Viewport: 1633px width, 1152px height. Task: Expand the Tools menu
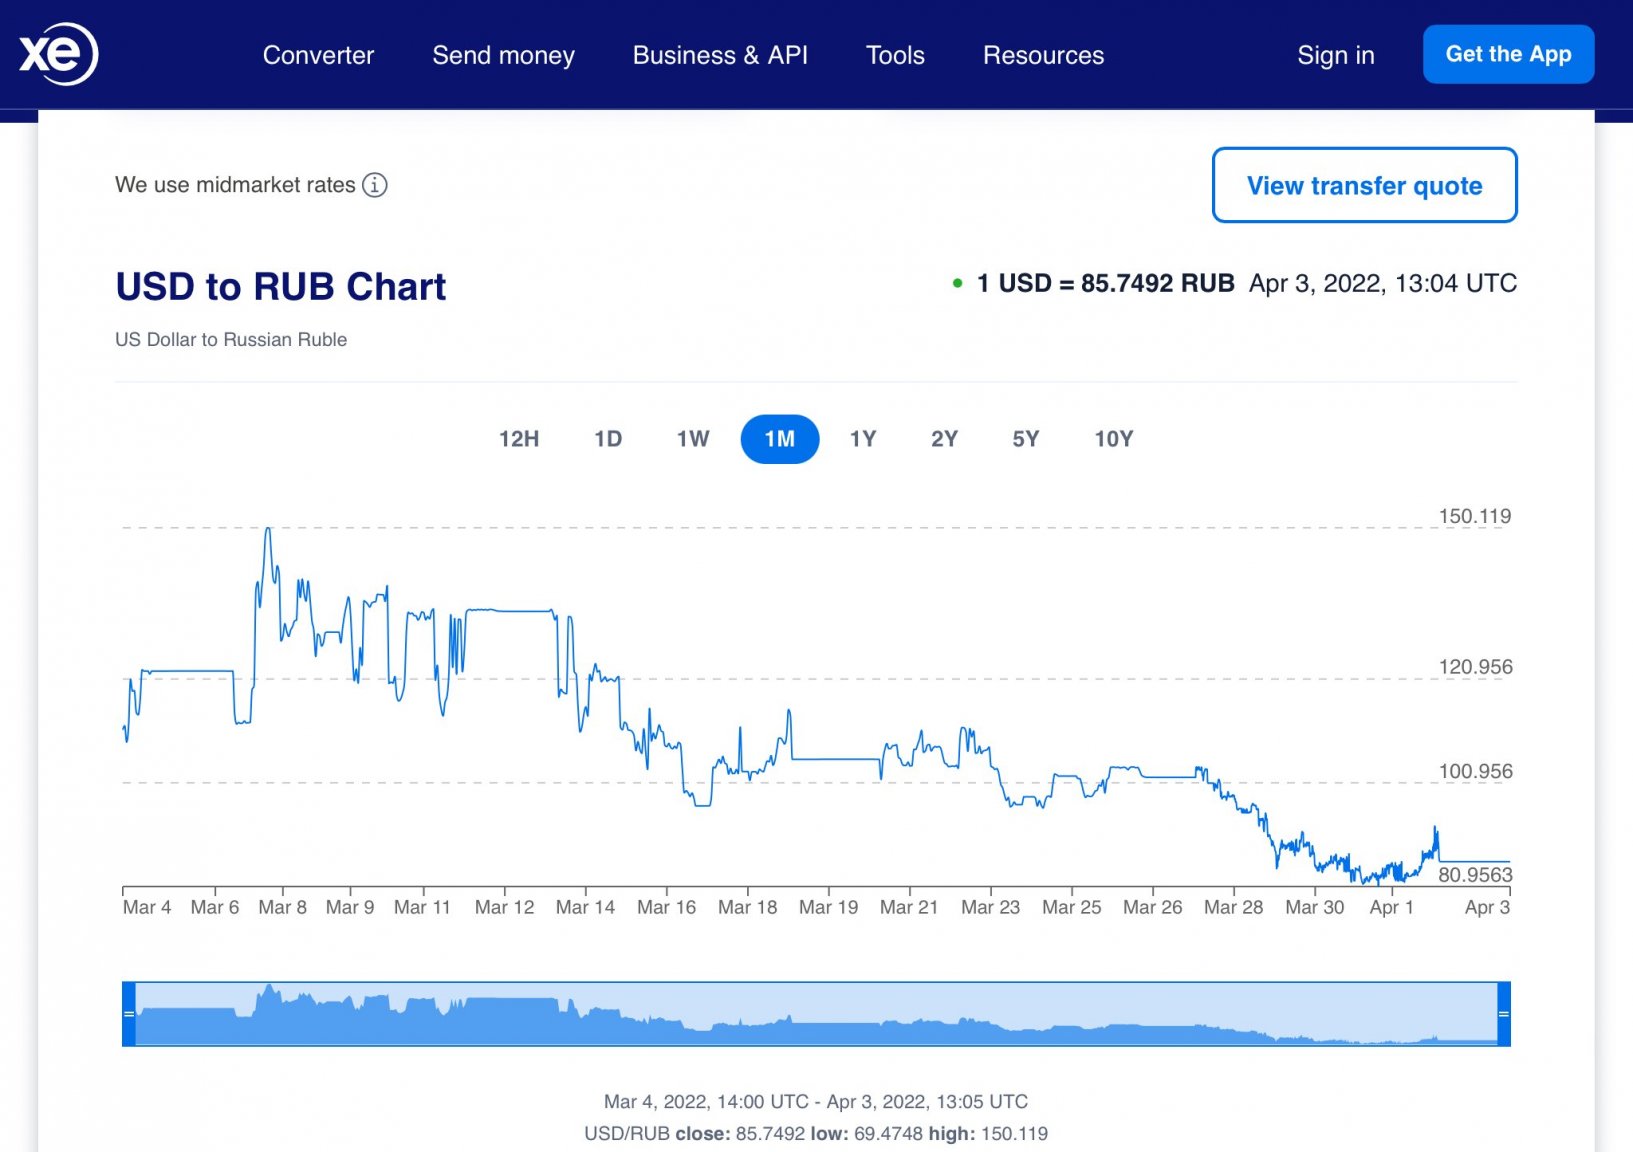tap(895, 55)
